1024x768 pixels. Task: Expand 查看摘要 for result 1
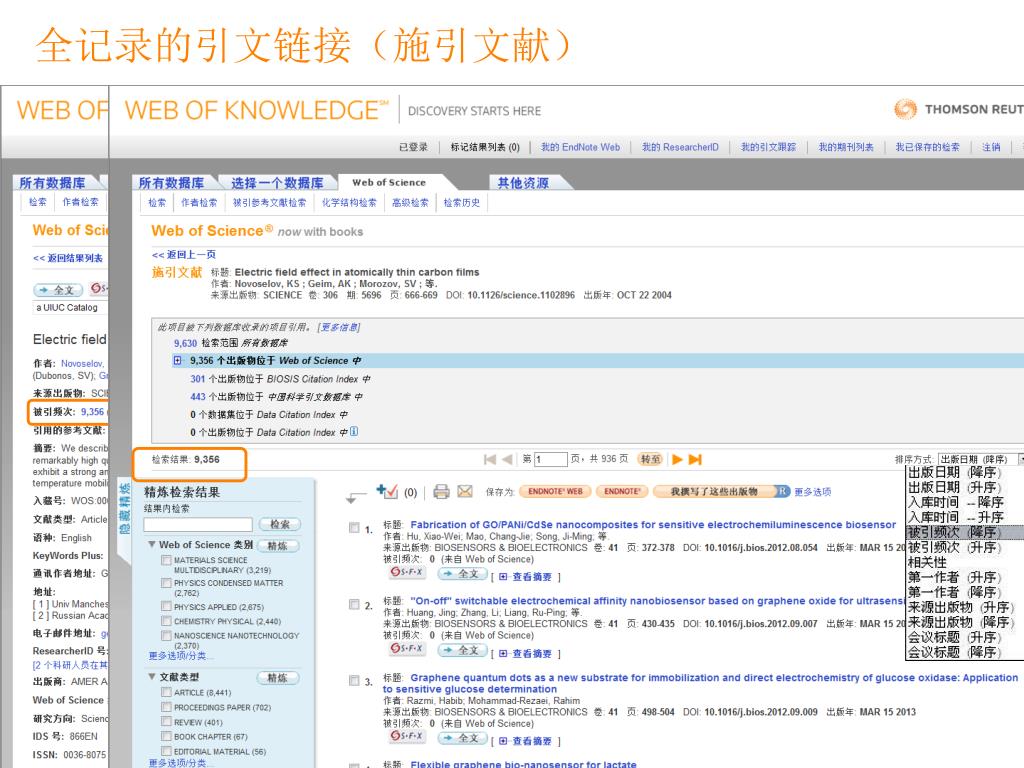[x=526, y=577]
